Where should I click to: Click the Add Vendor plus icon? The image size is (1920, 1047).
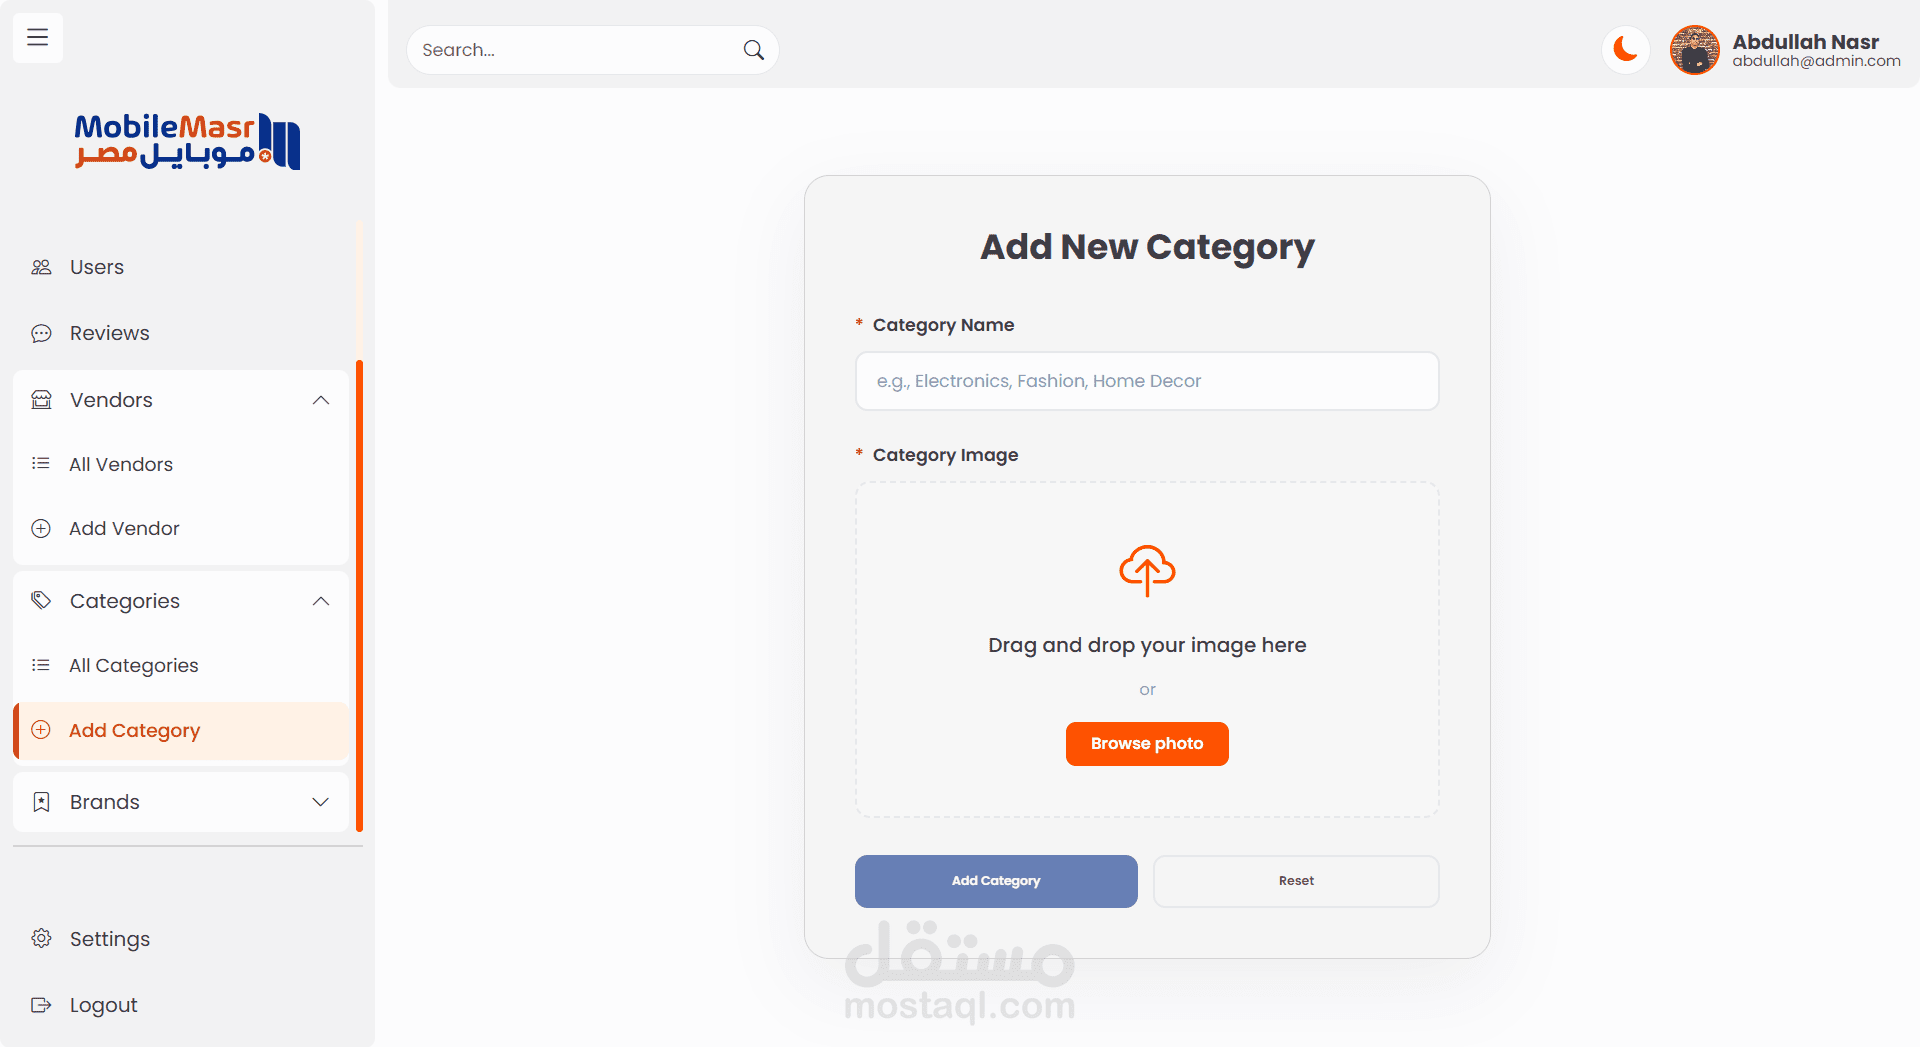pos(41,528)
